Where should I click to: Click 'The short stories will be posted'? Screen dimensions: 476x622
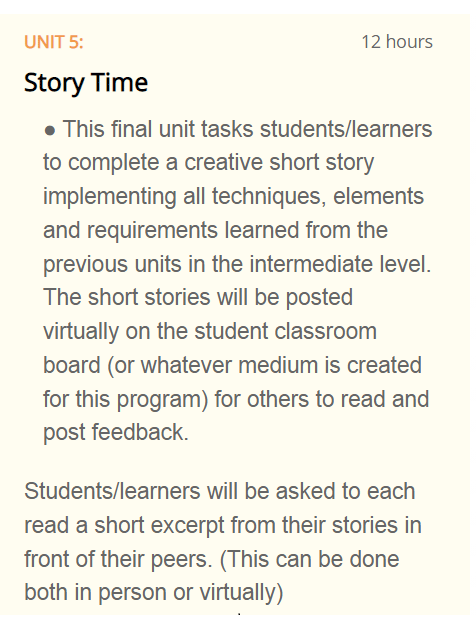tap(198, 298)
